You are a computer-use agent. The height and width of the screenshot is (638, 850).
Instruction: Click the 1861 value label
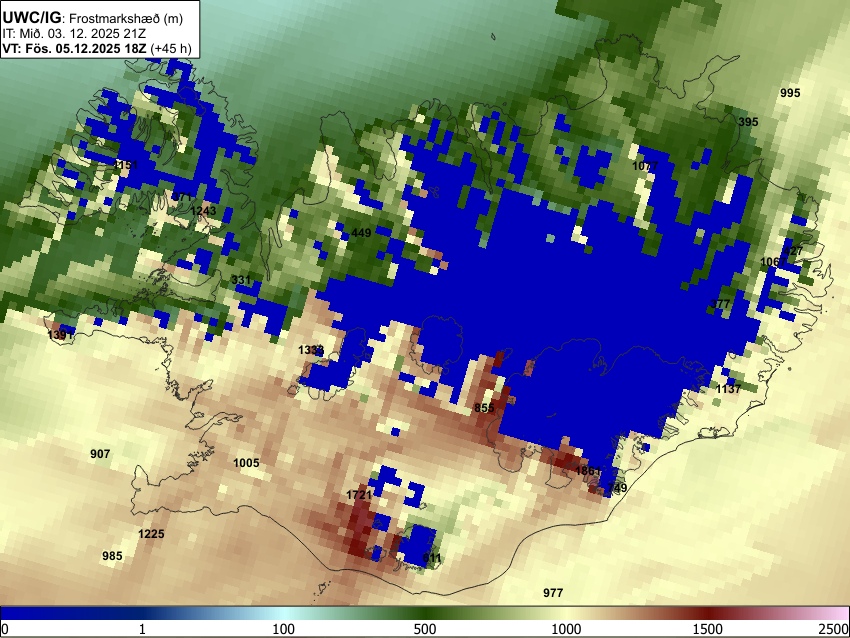click(588, 471)
